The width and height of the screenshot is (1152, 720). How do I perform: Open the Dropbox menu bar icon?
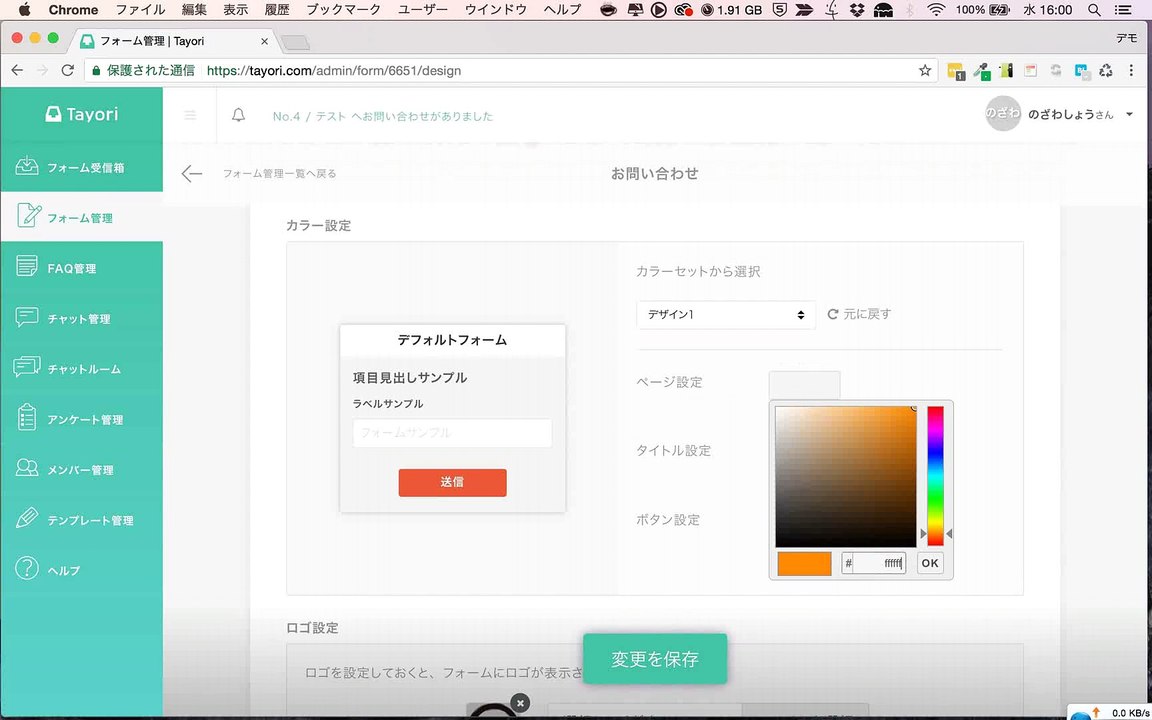point(857,10)
